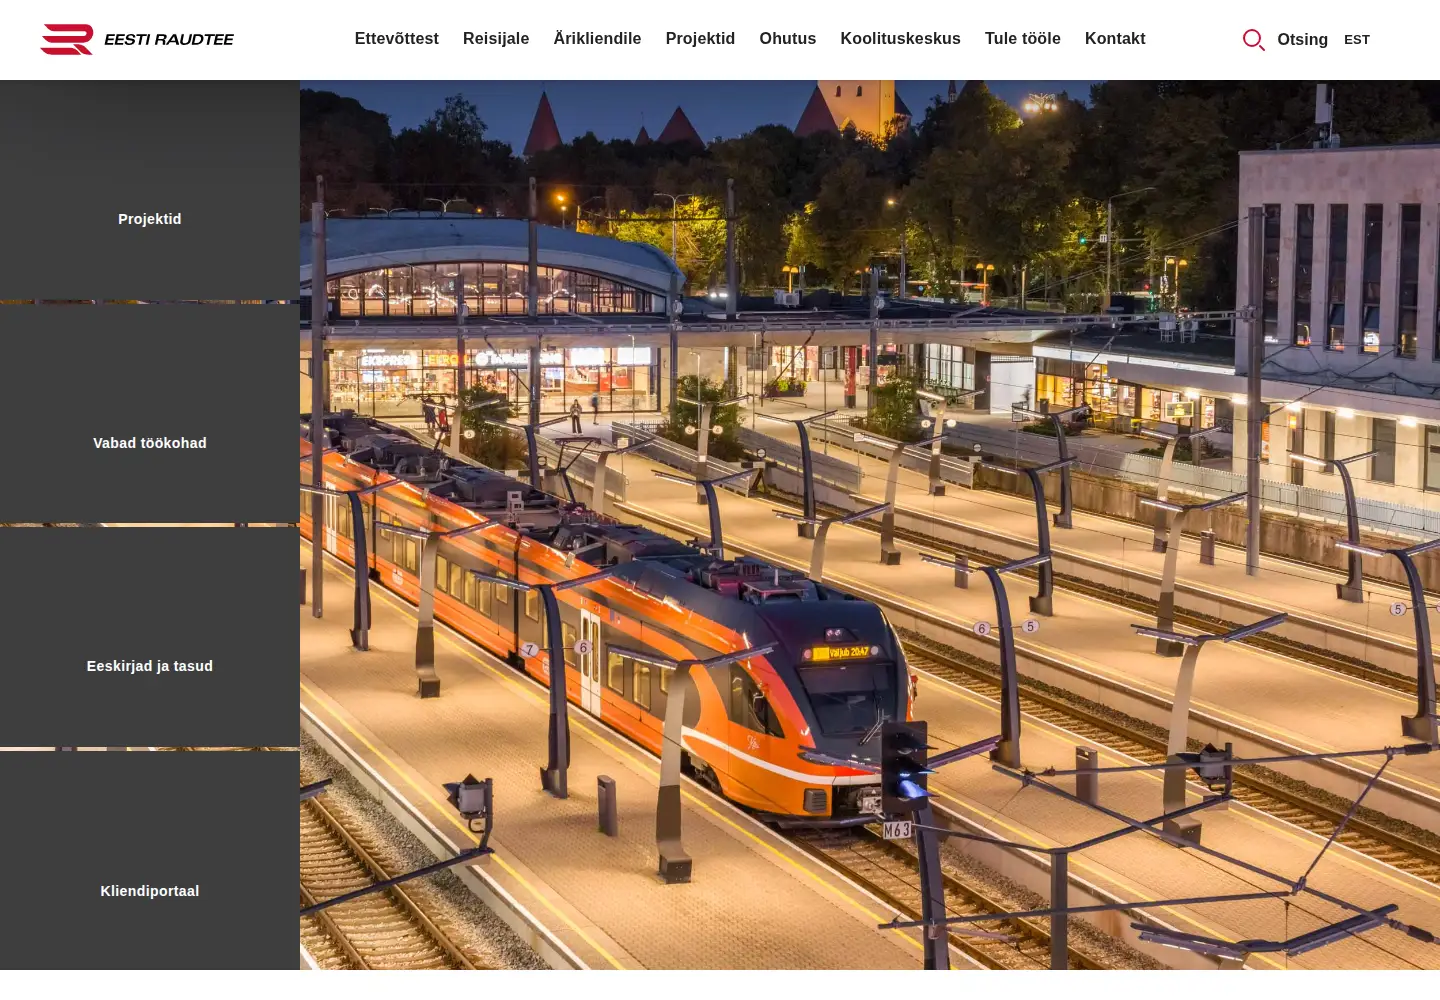This screenshot has width=1440, height=1000.
Task: Open the Reisijale menu
Action: [496, 39]
